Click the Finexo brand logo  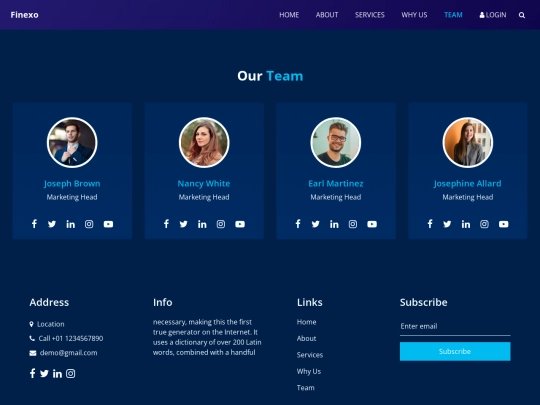24,15
